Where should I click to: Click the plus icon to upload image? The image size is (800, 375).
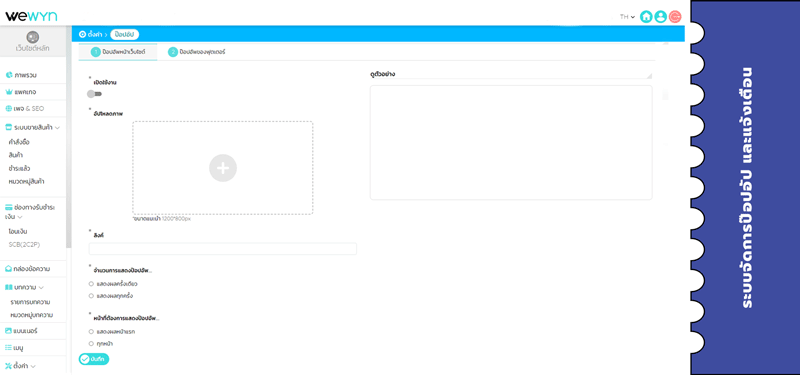pos(223,168)
